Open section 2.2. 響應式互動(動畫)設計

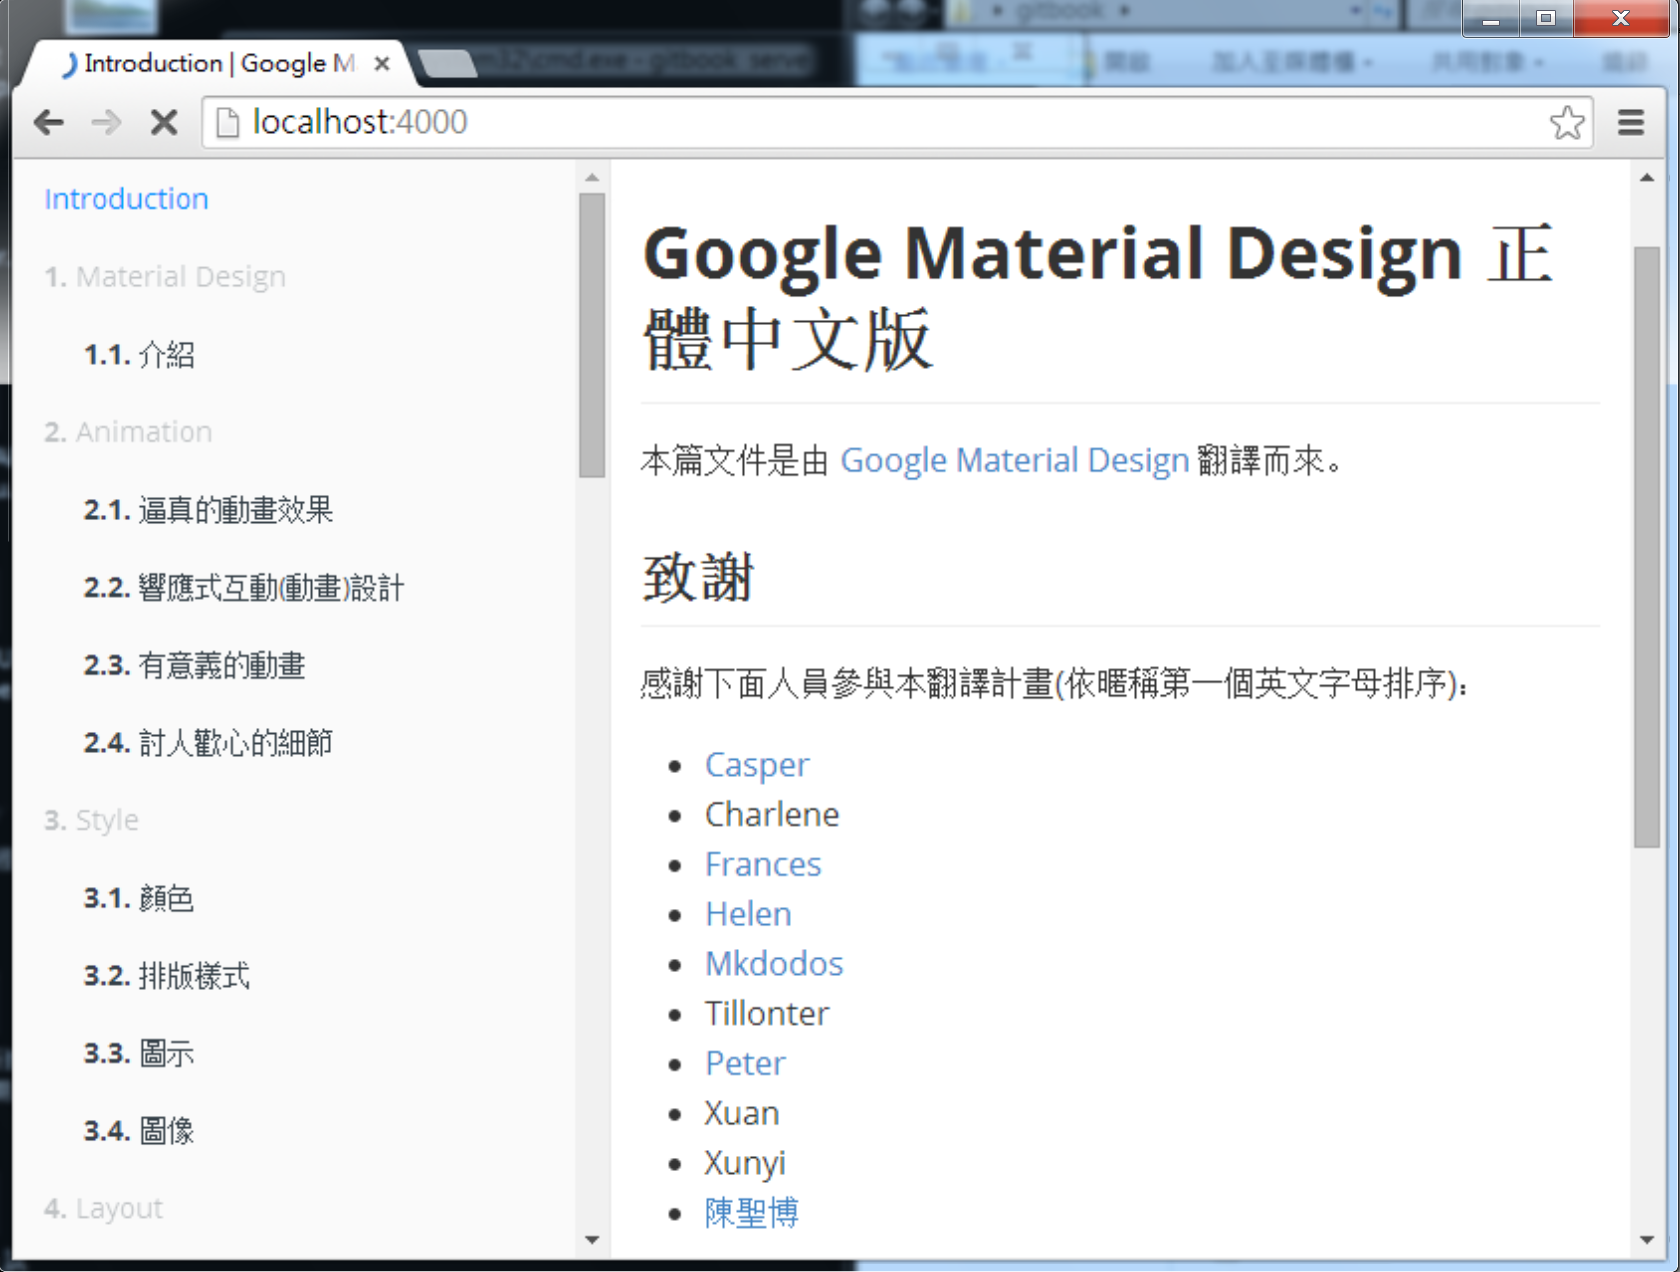244,588
